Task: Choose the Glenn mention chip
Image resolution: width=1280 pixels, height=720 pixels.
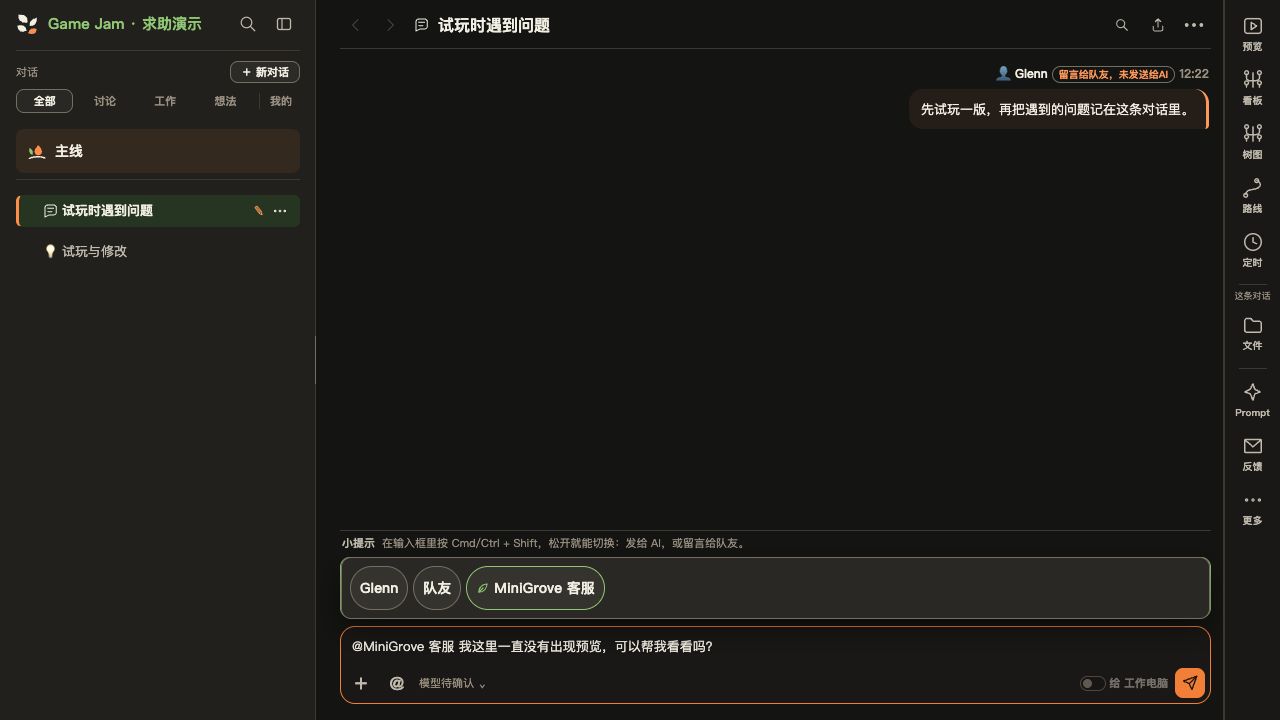Action: point(379,588)
